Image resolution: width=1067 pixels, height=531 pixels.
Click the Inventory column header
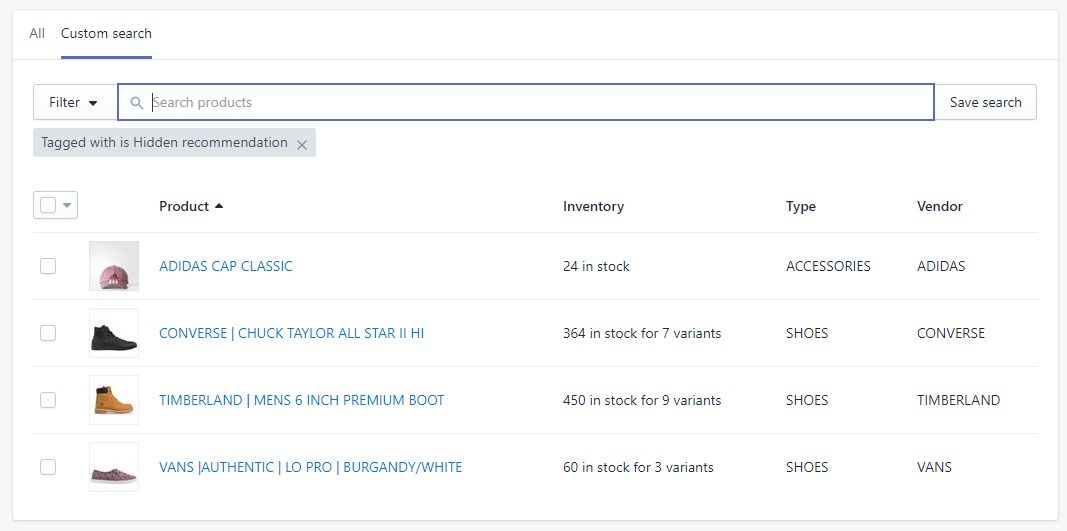[593, 206]
